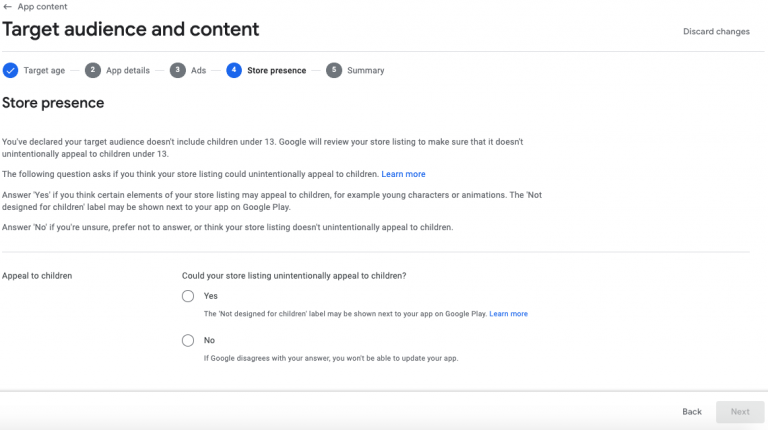
Task: Click the Back button
Action: [692, 411]
